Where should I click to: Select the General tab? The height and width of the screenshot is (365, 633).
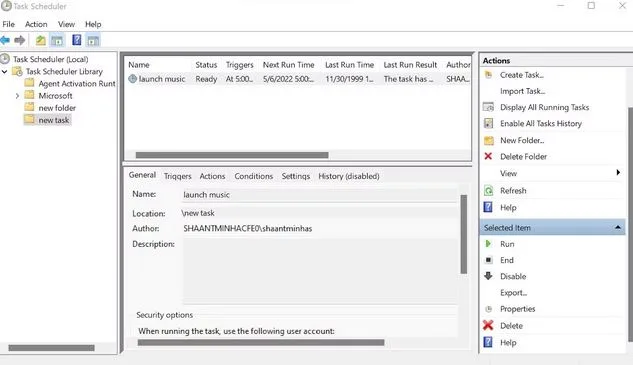[x=142, y=175]
